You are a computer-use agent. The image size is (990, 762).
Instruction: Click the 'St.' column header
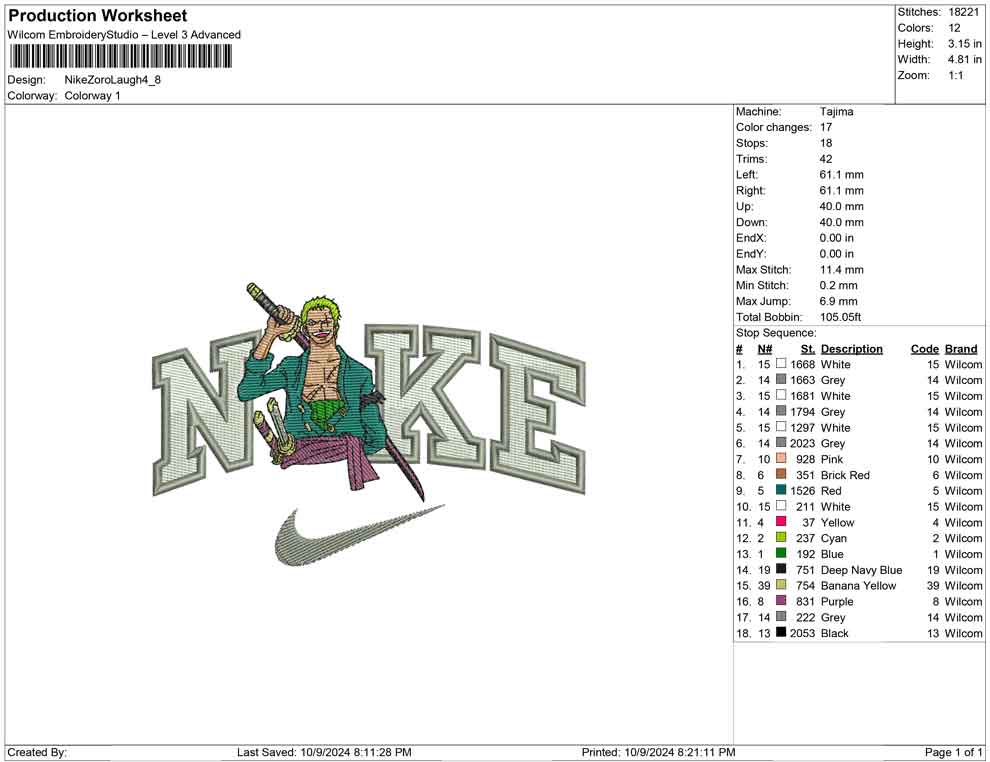click(808, 348)
